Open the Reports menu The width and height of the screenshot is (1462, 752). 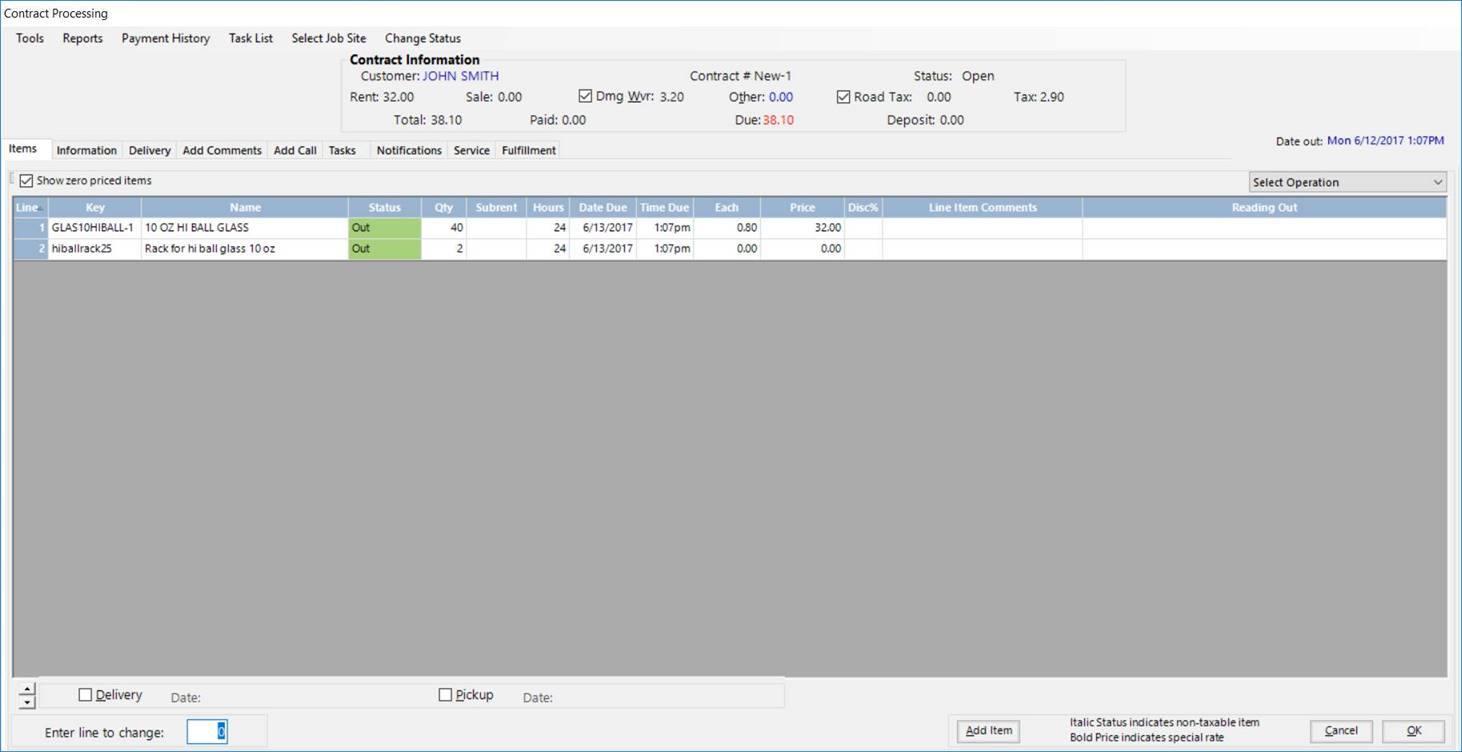[82, 38]
